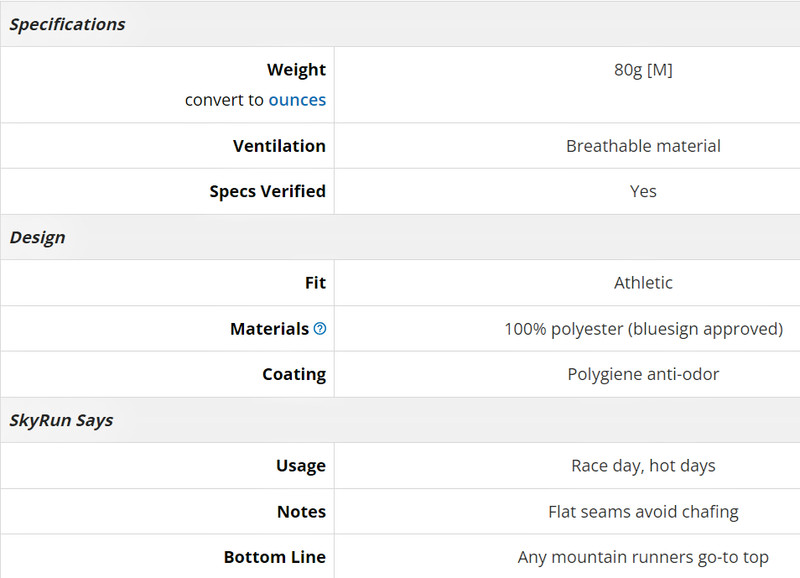800x578 pixels.
Task: Select the Polygiene anti-odor value
Action: point(643,374)
